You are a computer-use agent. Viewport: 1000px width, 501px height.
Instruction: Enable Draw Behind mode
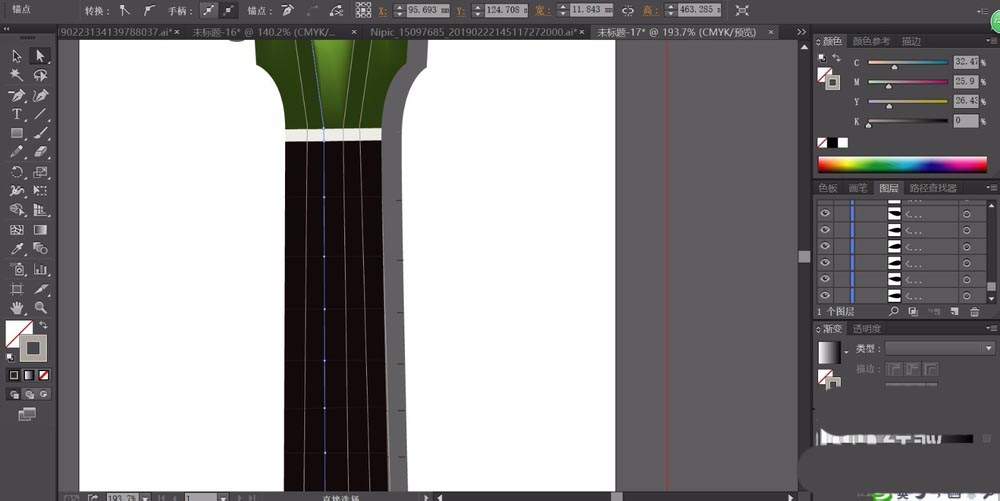point(29,395)
